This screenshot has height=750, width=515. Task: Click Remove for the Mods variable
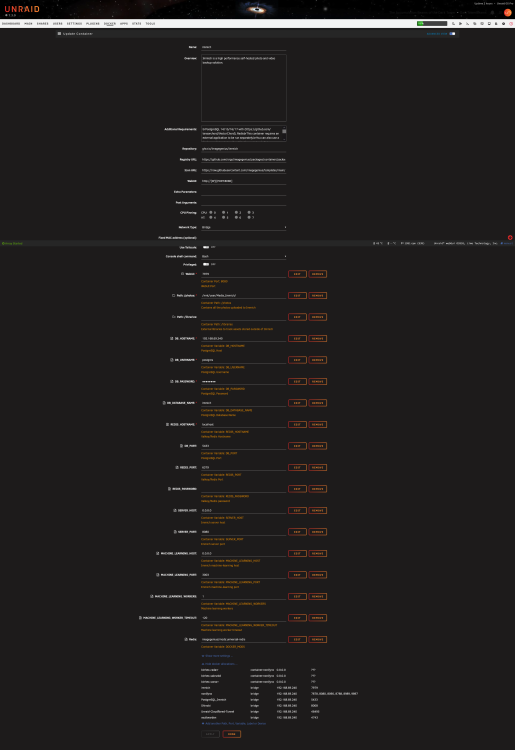pyautogui.click(x=318, y=640)
